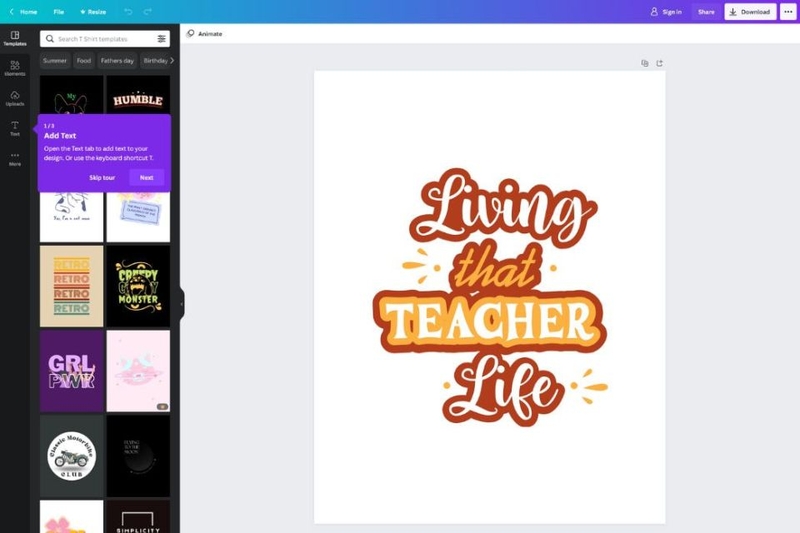Click Sign in

click(x=666, y=12)
